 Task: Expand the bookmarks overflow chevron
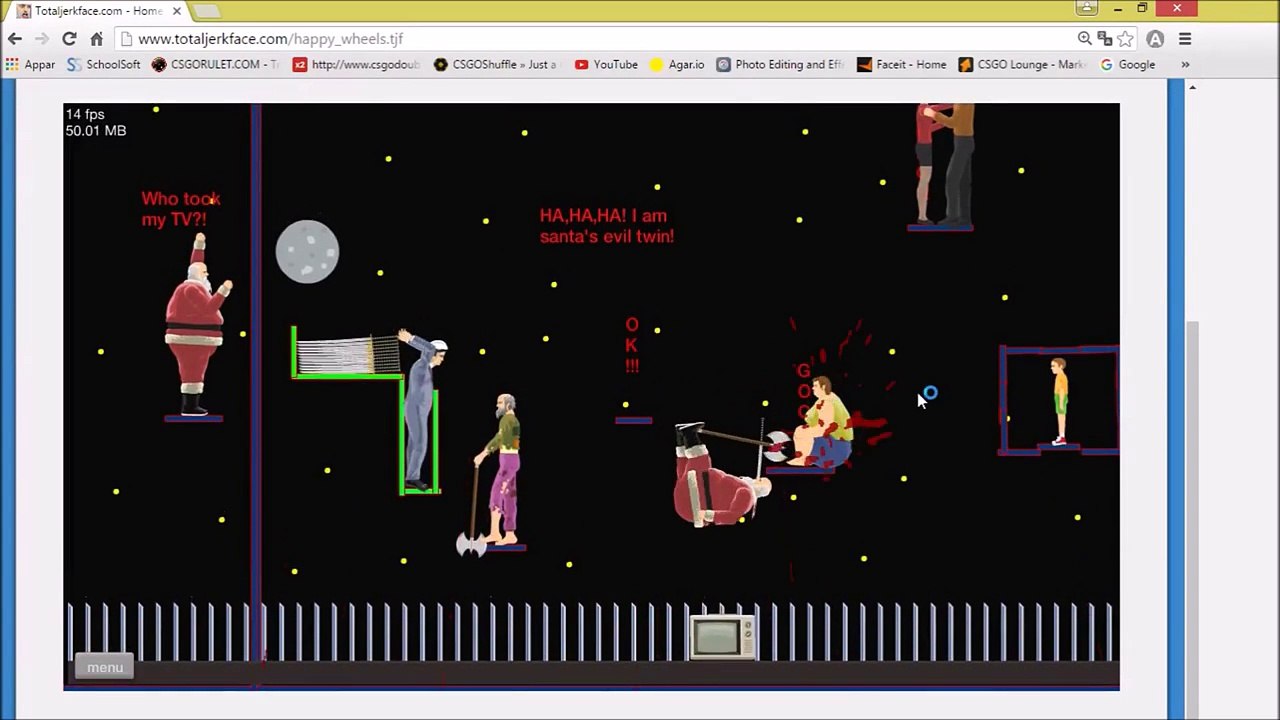[x=1185, y=64]
